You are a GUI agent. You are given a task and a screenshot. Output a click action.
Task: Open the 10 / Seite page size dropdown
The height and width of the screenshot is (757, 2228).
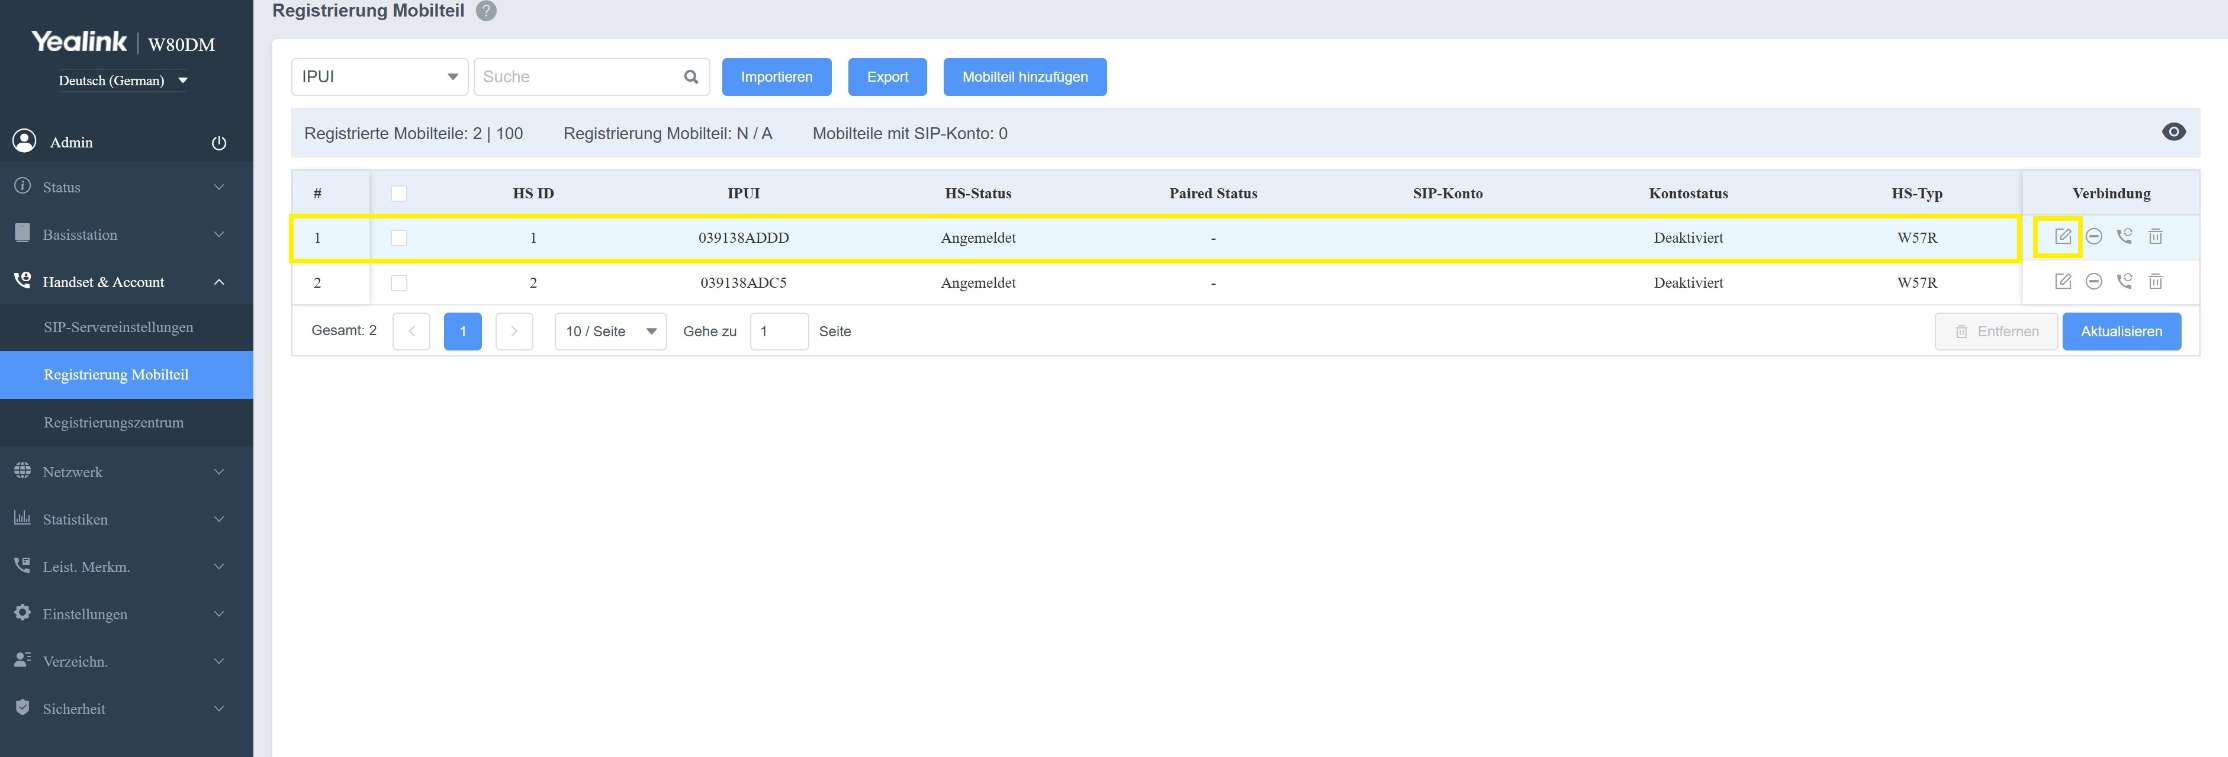pyautogui.click(x=610, y=331)
